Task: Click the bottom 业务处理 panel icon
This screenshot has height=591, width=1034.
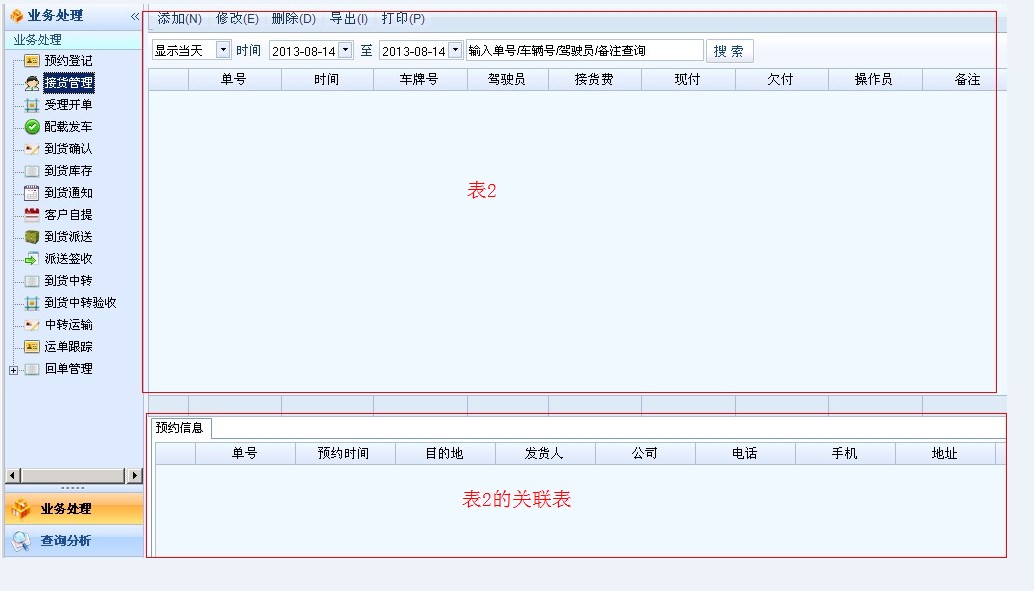Action: click(21, 509)
